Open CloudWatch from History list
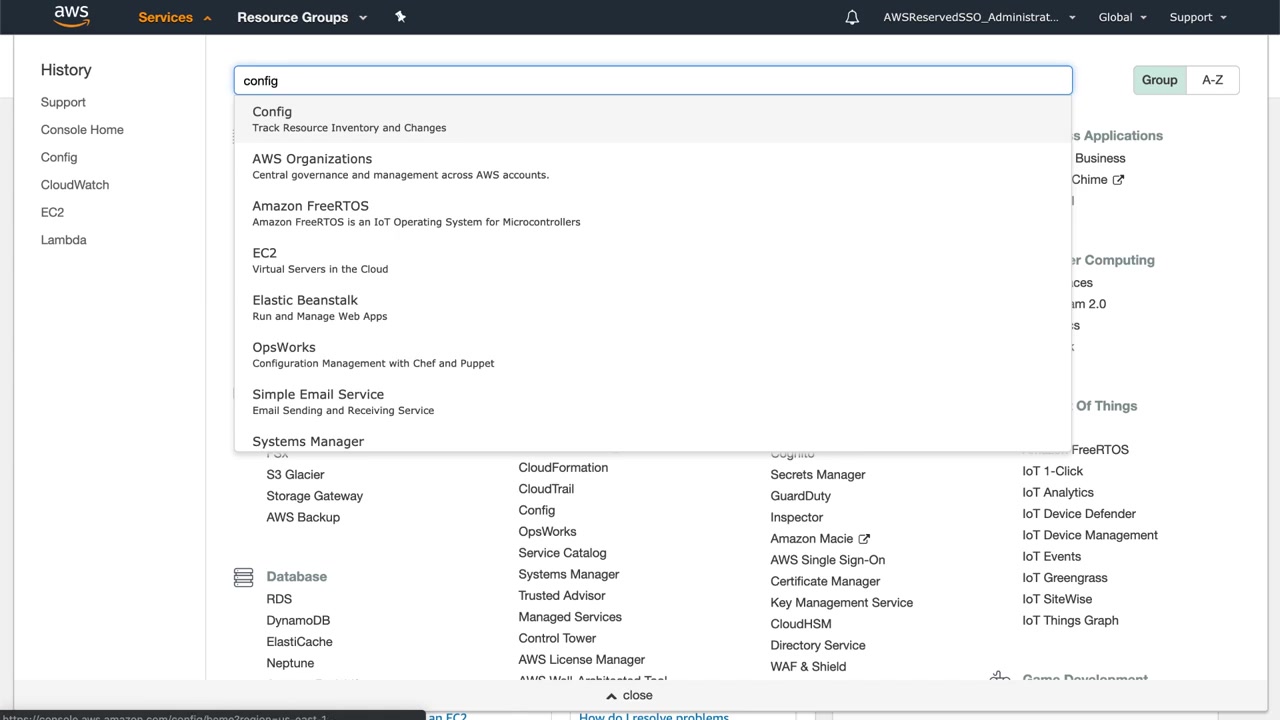Screen dimensions: 1280x720 coord(75,185)
